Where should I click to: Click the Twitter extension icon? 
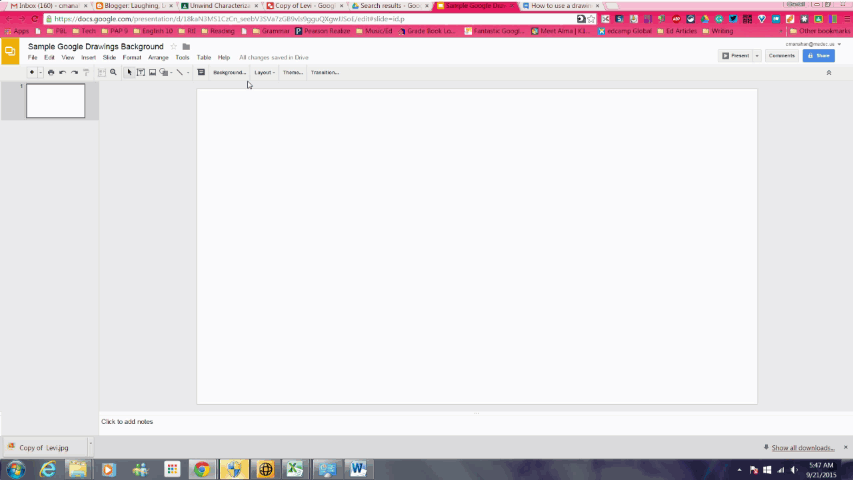pyautogui.click(x=733, y=19)
